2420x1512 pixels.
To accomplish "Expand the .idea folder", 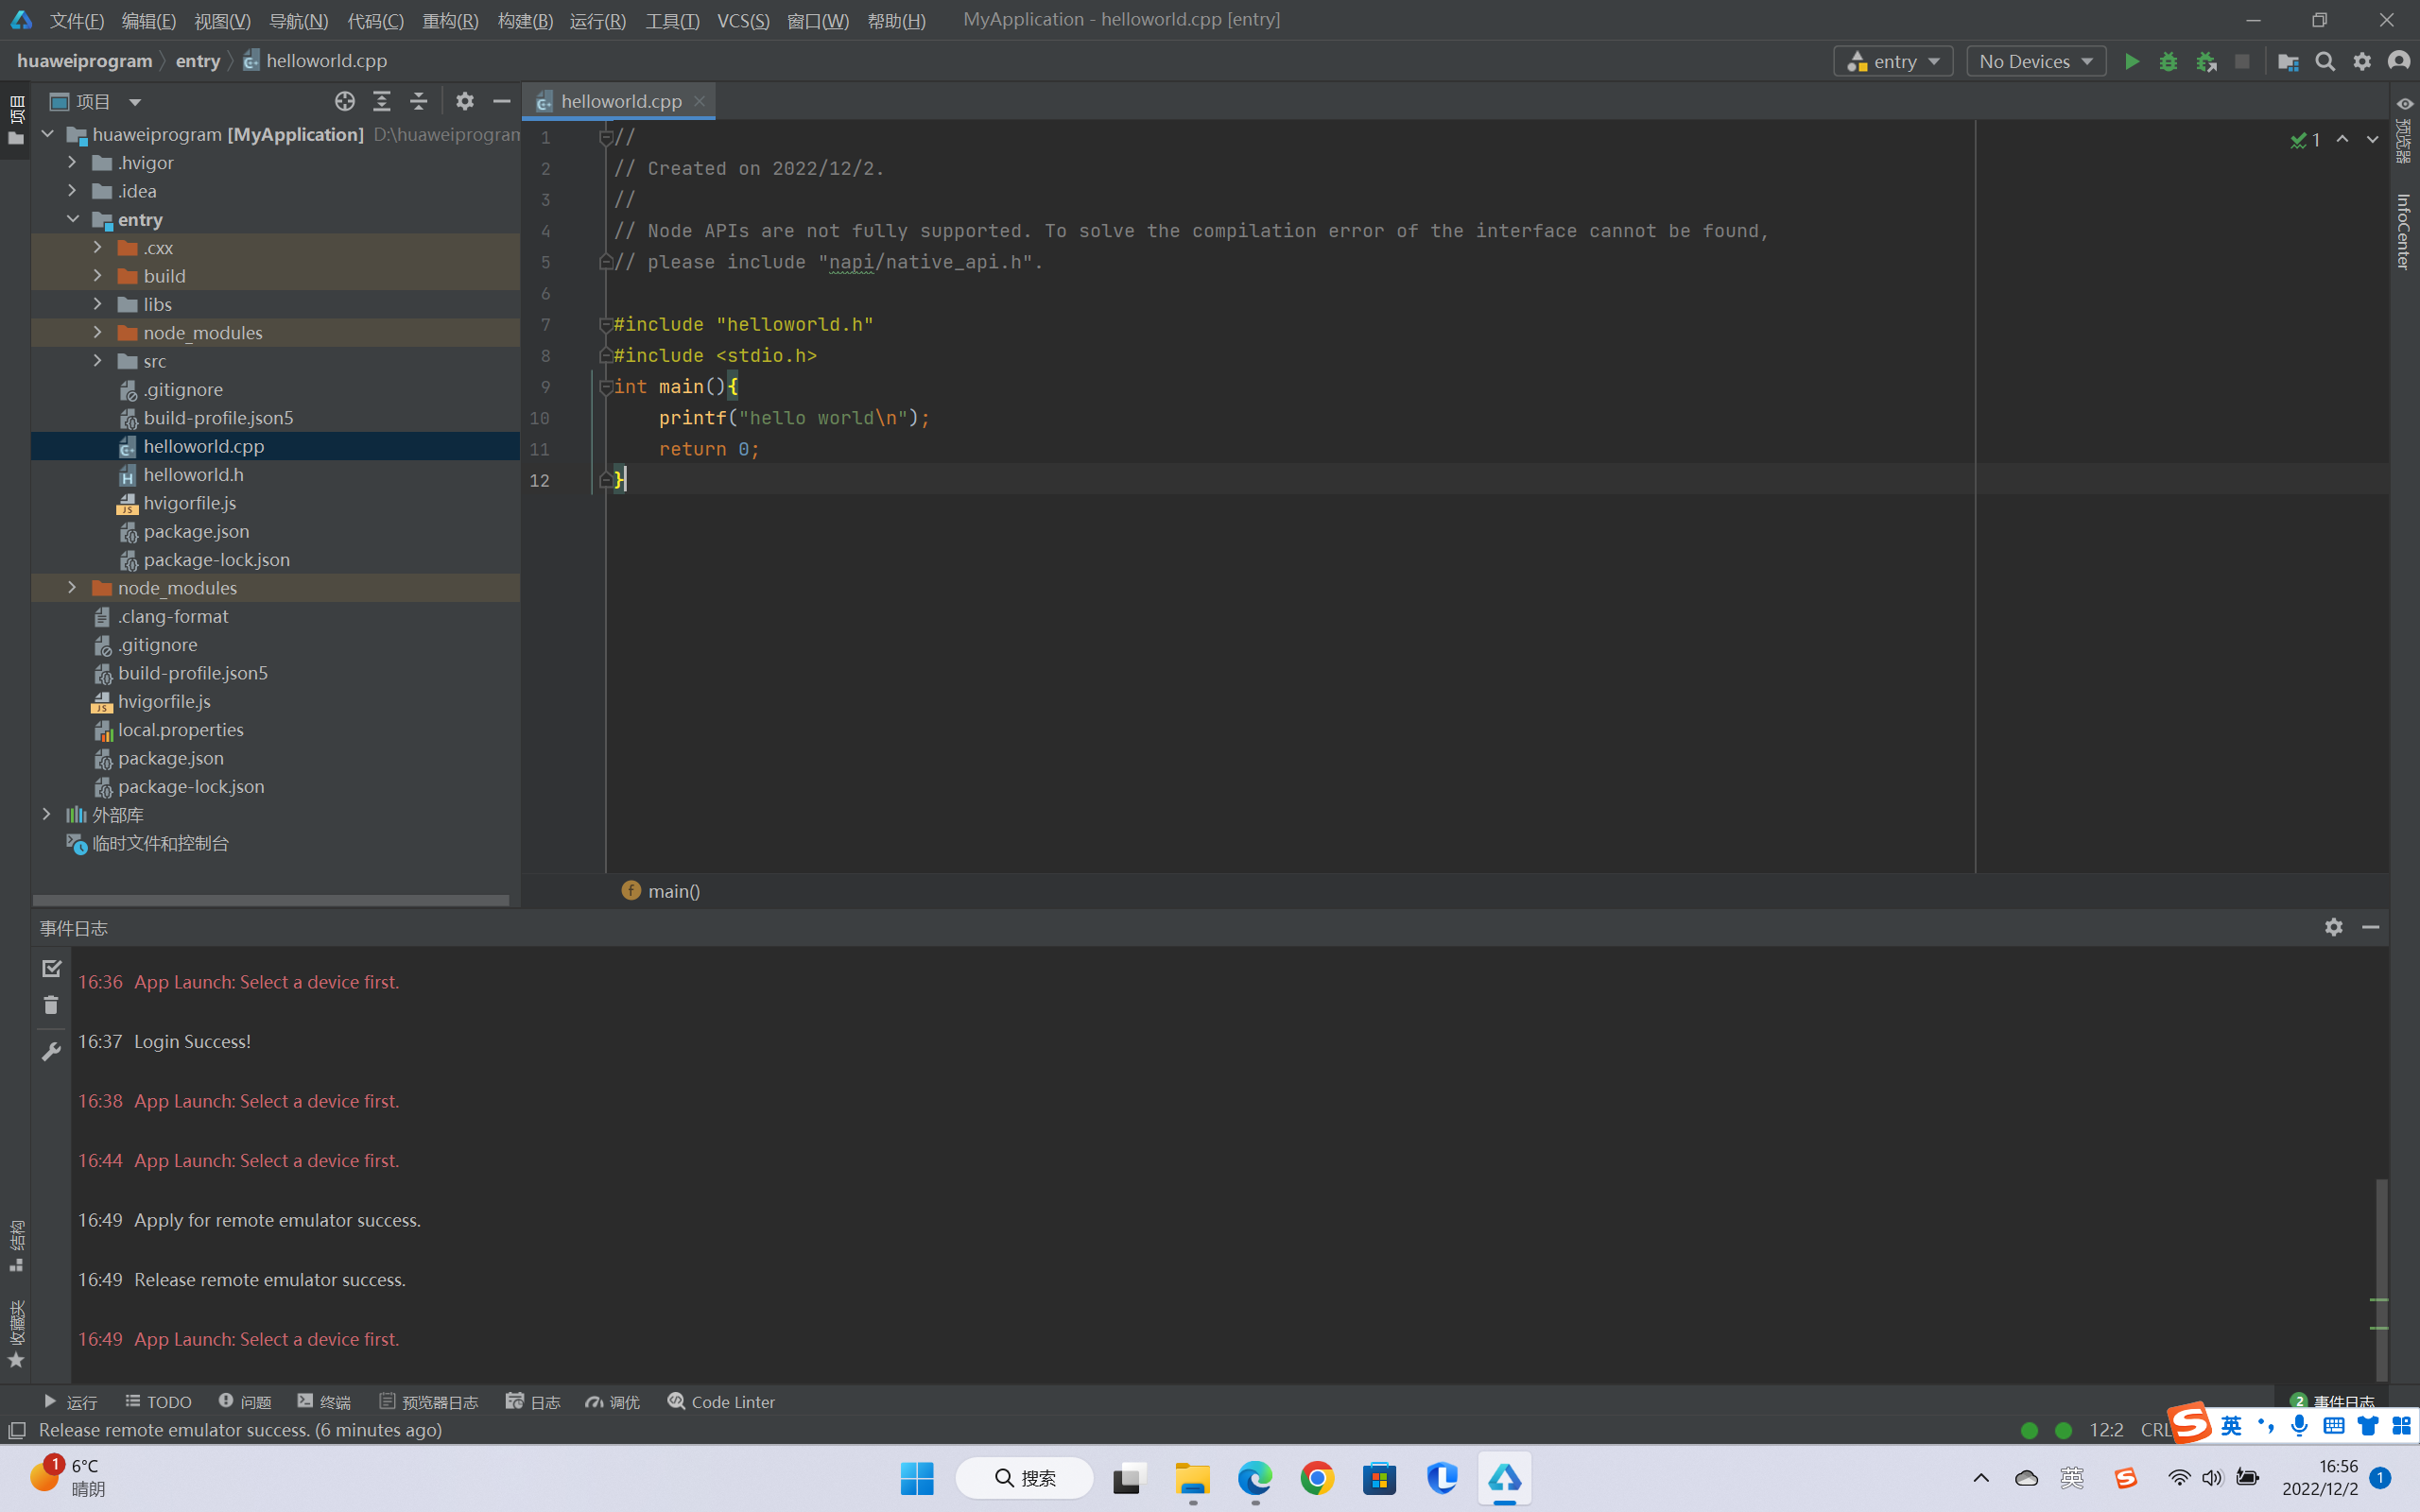I will (72, 190).
